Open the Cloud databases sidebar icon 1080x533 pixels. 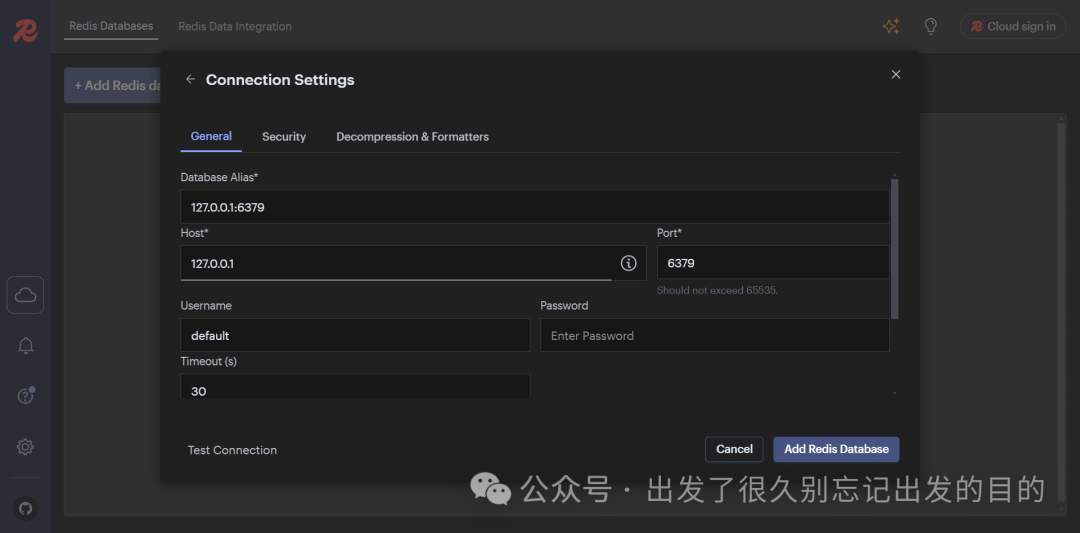click(26, 295)
